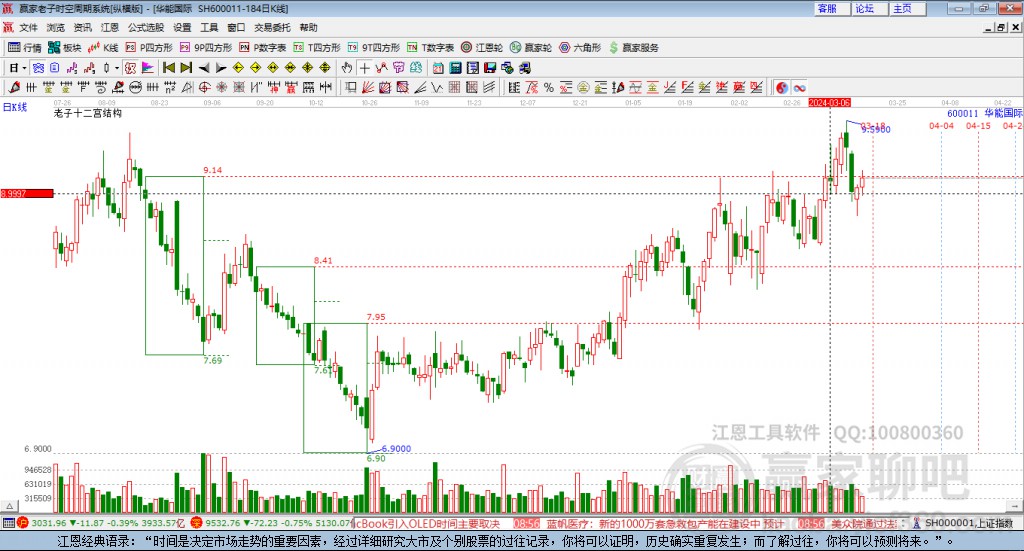Switch to K线 candlestick chart

click(x=103, y=48)
